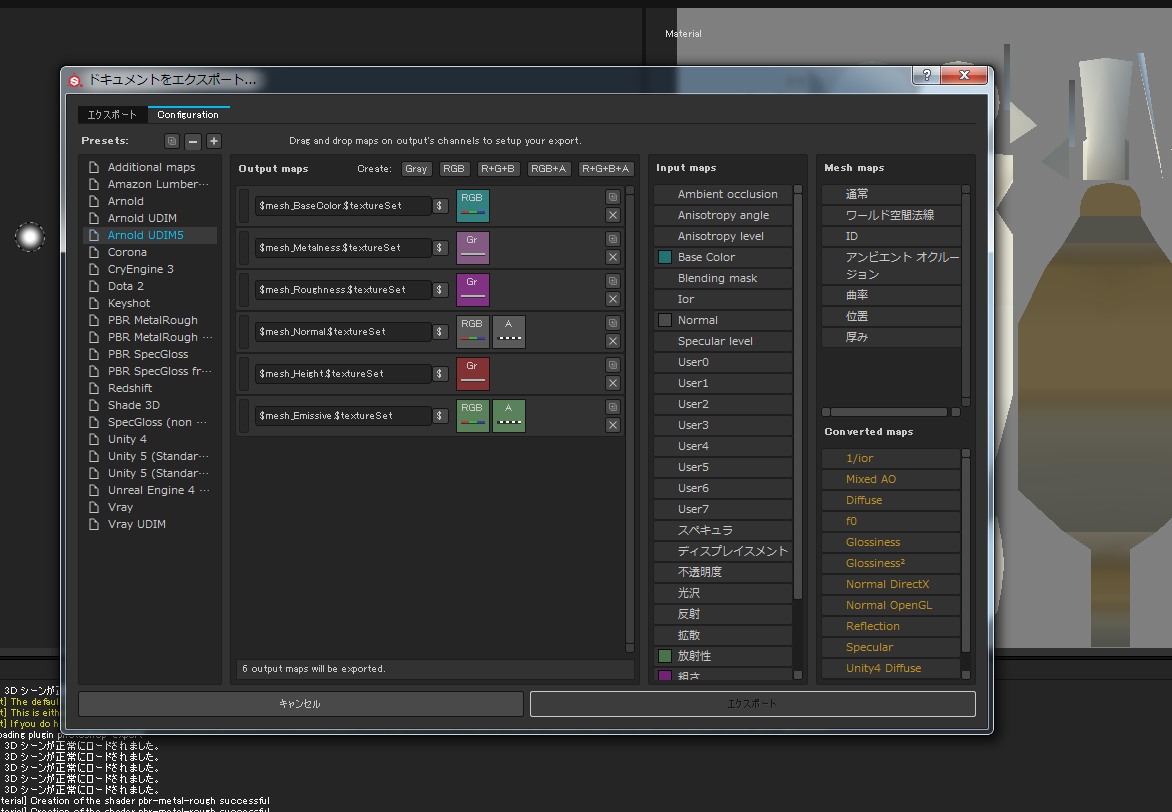Duplicate the Normal output map
Image resolution: width=1172 pixels, height=812 pixels.
point(613,322)
